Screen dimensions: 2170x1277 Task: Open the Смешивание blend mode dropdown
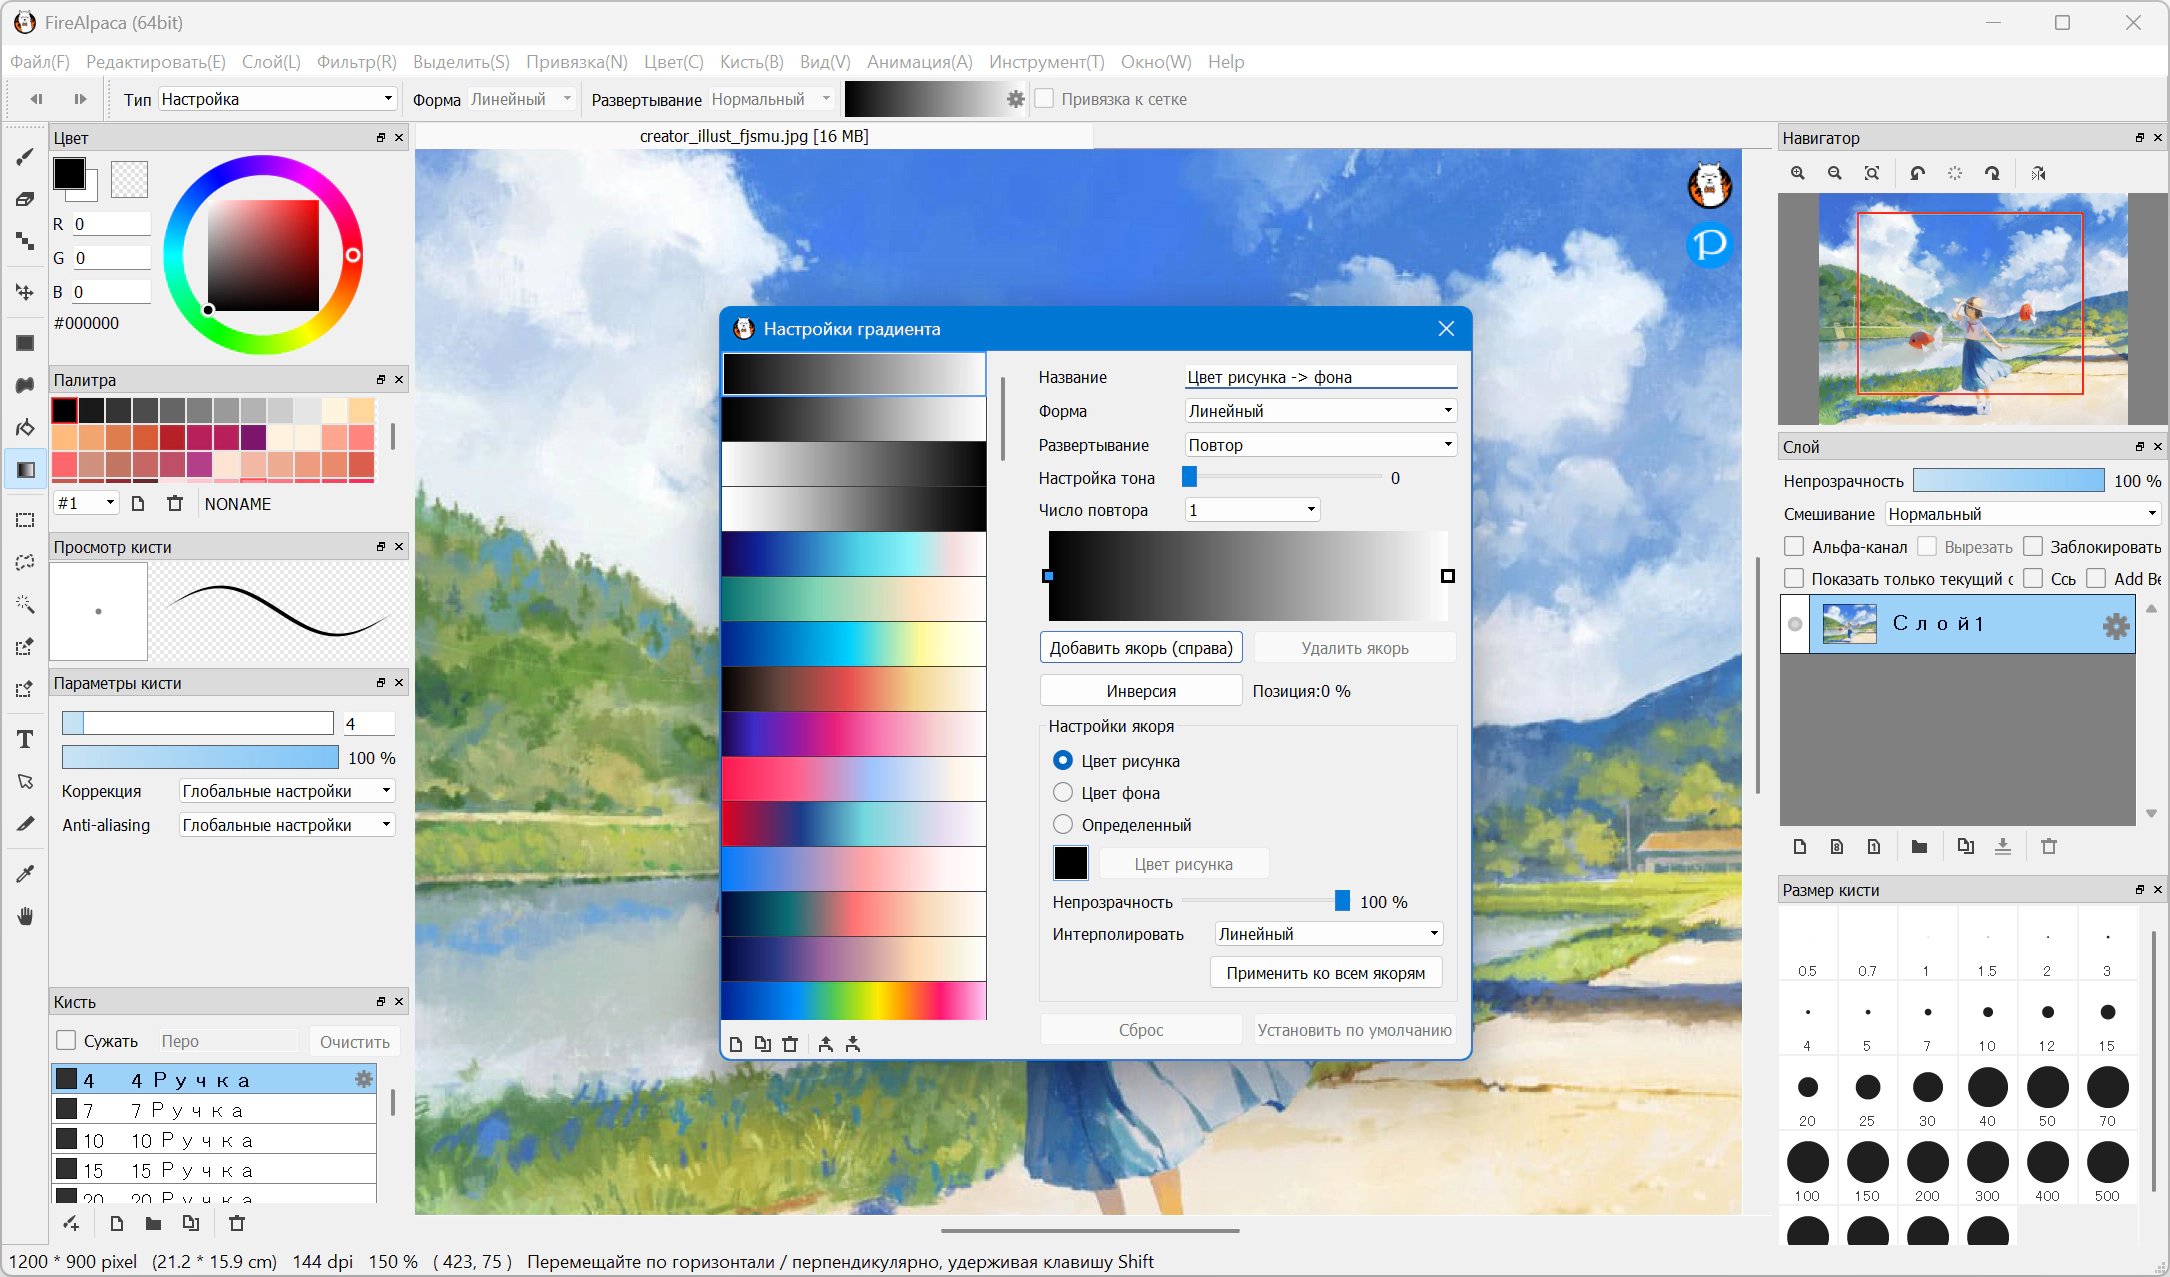(x=2022, y=514)
